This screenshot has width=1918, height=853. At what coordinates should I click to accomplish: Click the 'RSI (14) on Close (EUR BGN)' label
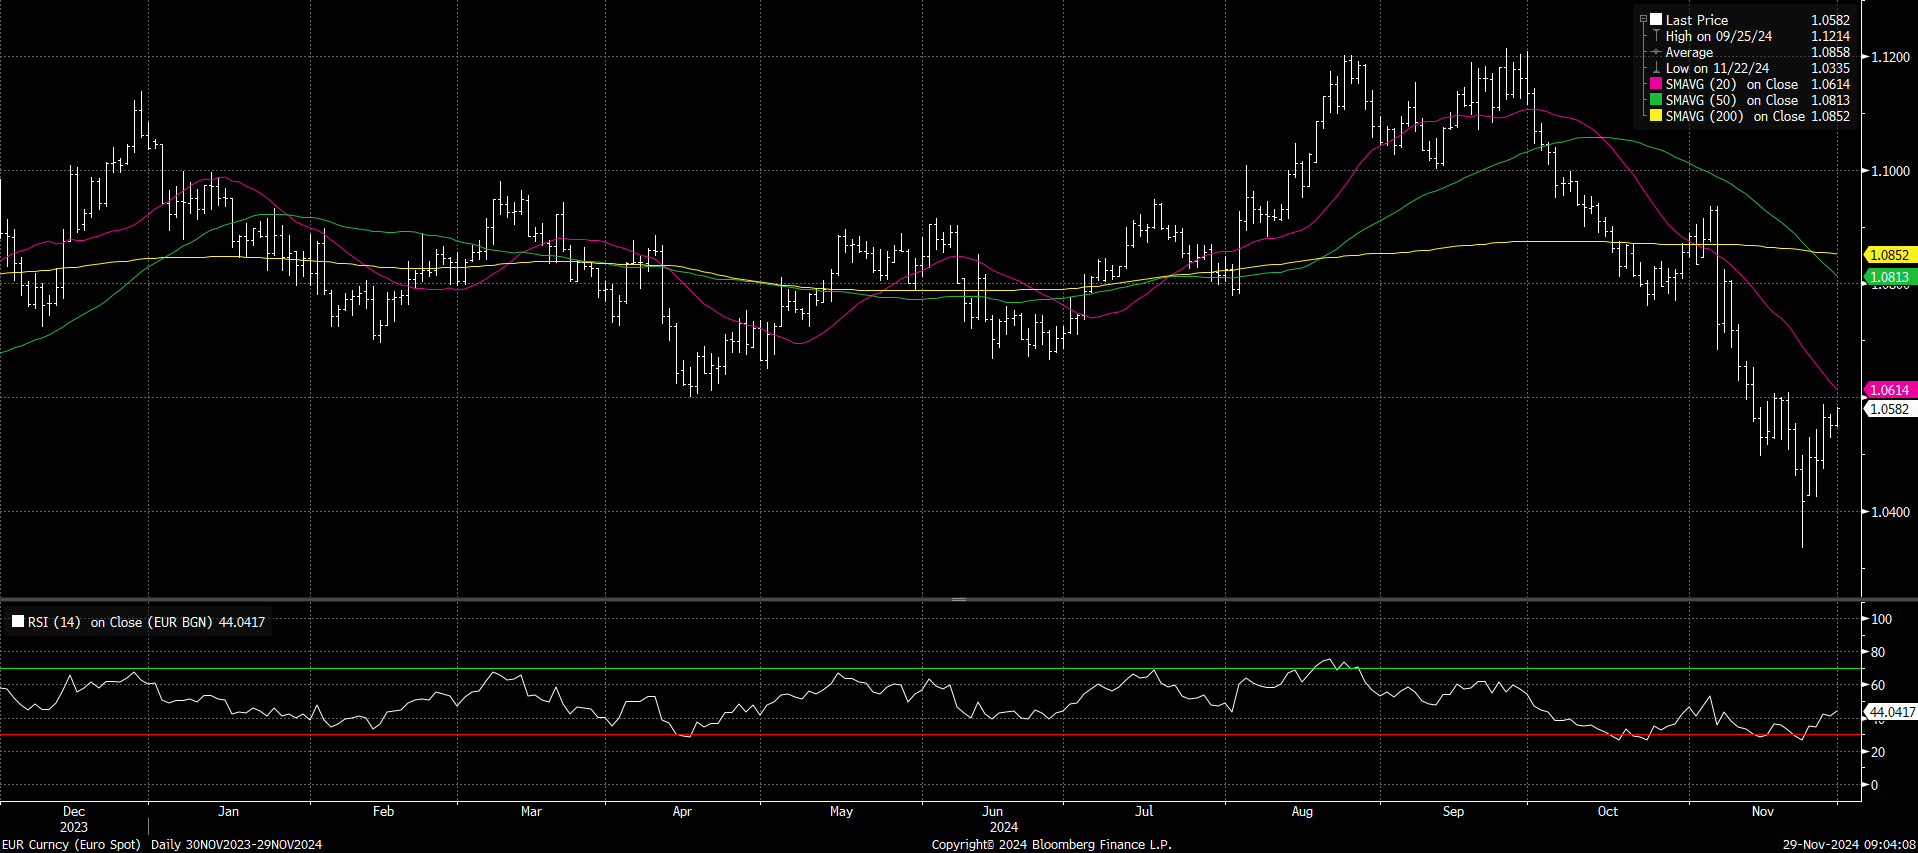click(x=120, y=622)
